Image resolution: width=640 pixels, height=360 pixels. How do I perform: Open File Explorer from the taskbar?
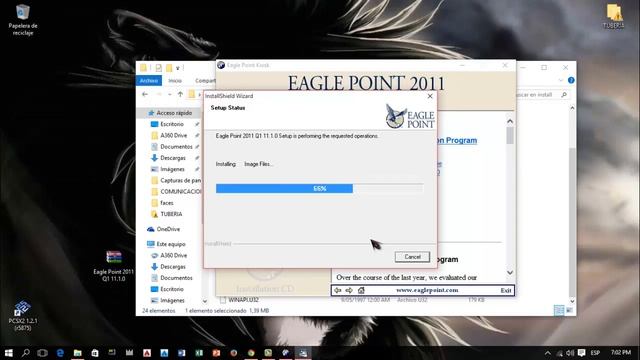tap(78, 353)
